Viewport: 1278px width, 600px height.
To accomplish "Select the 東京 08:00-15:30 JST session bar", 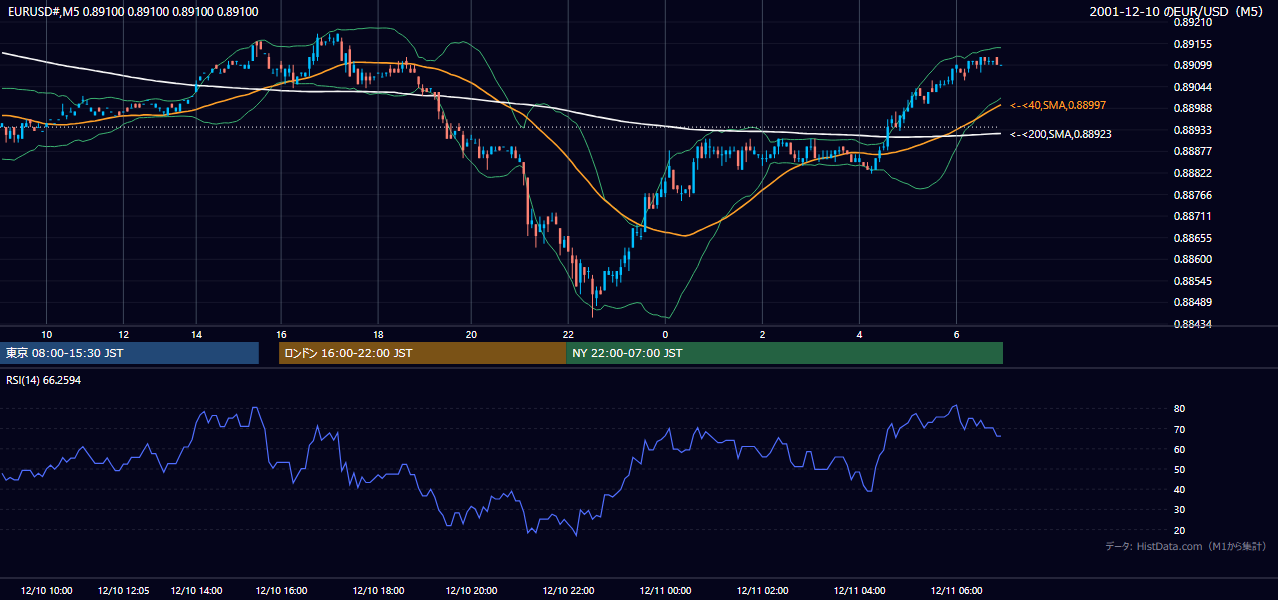I will 129,353.
